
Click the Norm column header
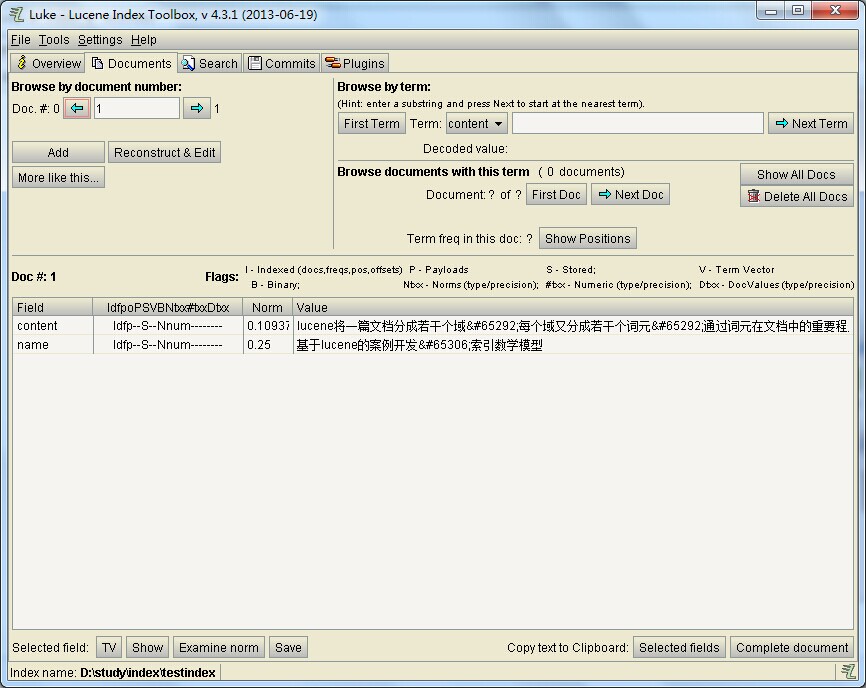point(267,308)
